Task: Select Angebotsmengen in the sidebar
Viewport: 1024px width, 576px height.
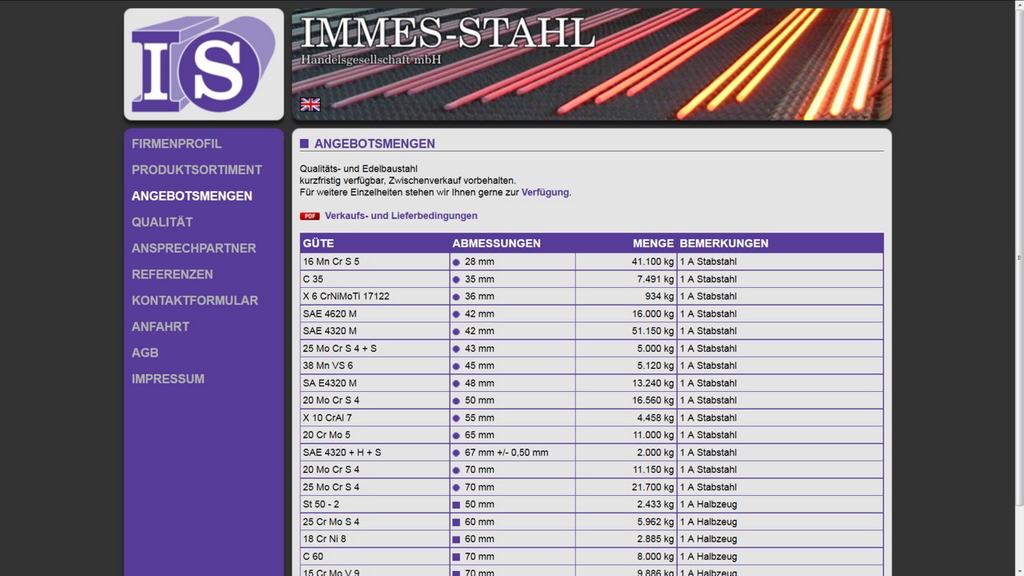Action: [x=192, y=196]
